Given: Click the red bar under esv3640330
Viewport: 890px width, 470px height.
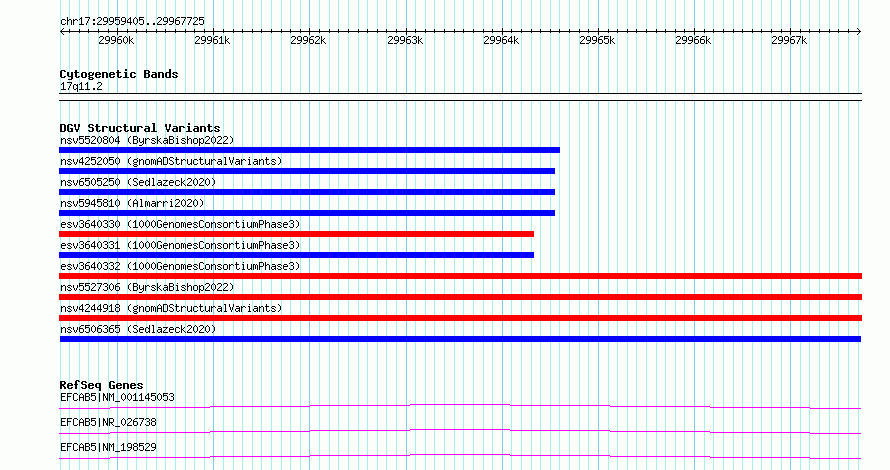Looking at the screenshot, I should tap(296, 234).
